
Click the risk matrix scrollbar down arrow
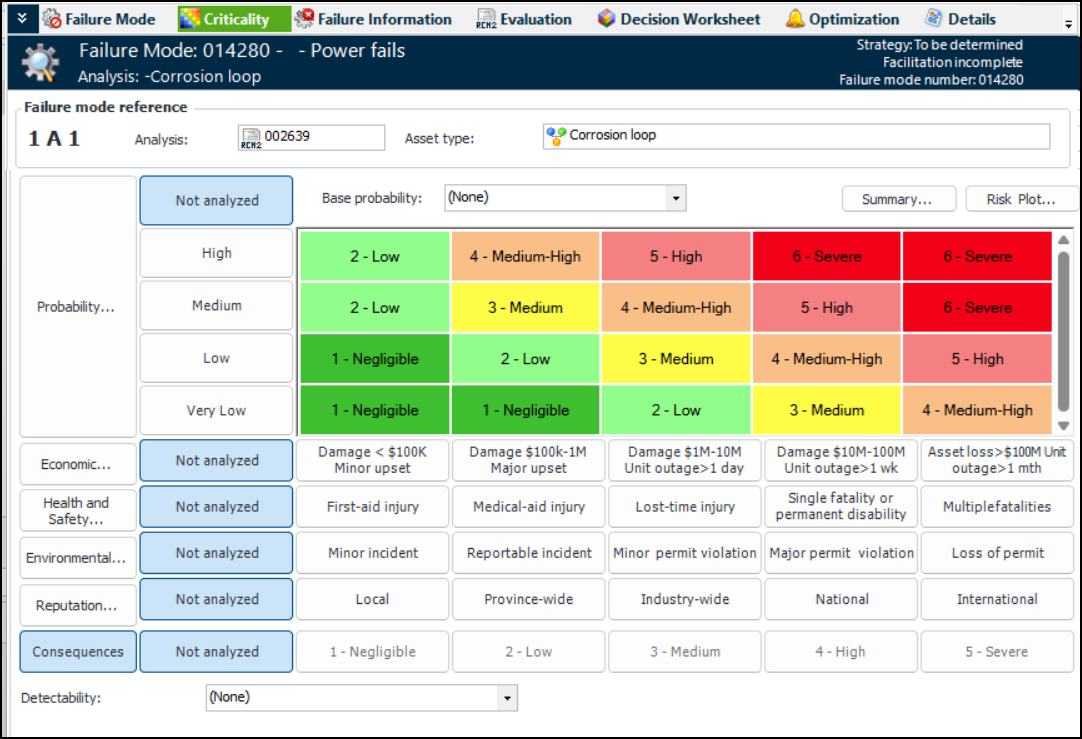point(1064,427)
